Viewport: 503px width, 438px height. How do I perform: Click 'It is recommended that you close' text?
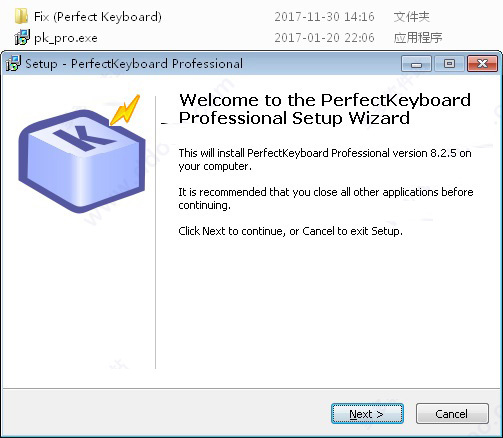click(326, 199)
